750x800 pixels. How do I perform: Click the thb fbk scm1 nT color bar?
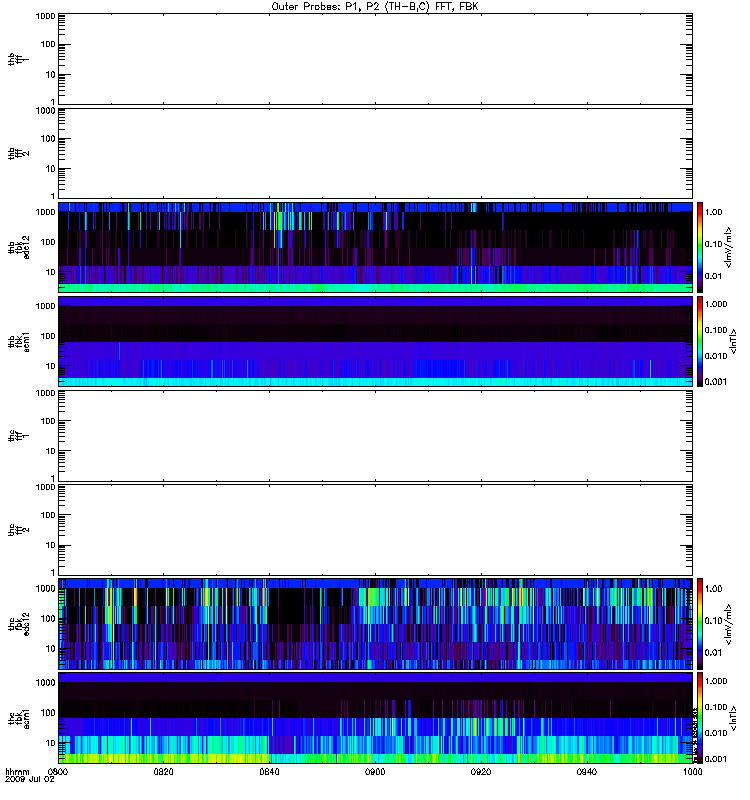(x=700, y=341)
